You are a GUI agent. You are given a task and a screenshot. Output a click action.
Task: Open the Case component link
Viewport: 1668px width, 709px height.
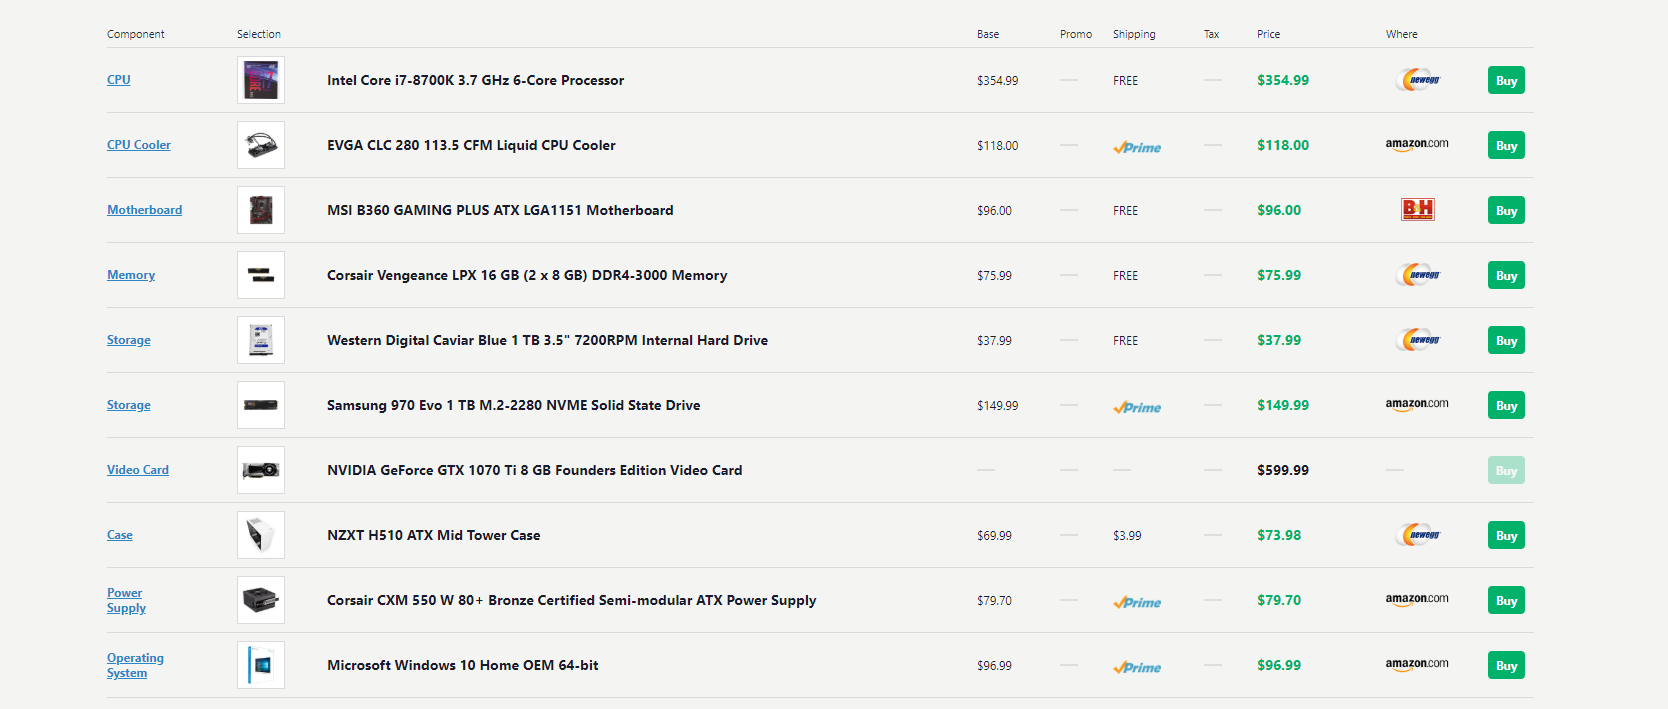click(120, 535)
